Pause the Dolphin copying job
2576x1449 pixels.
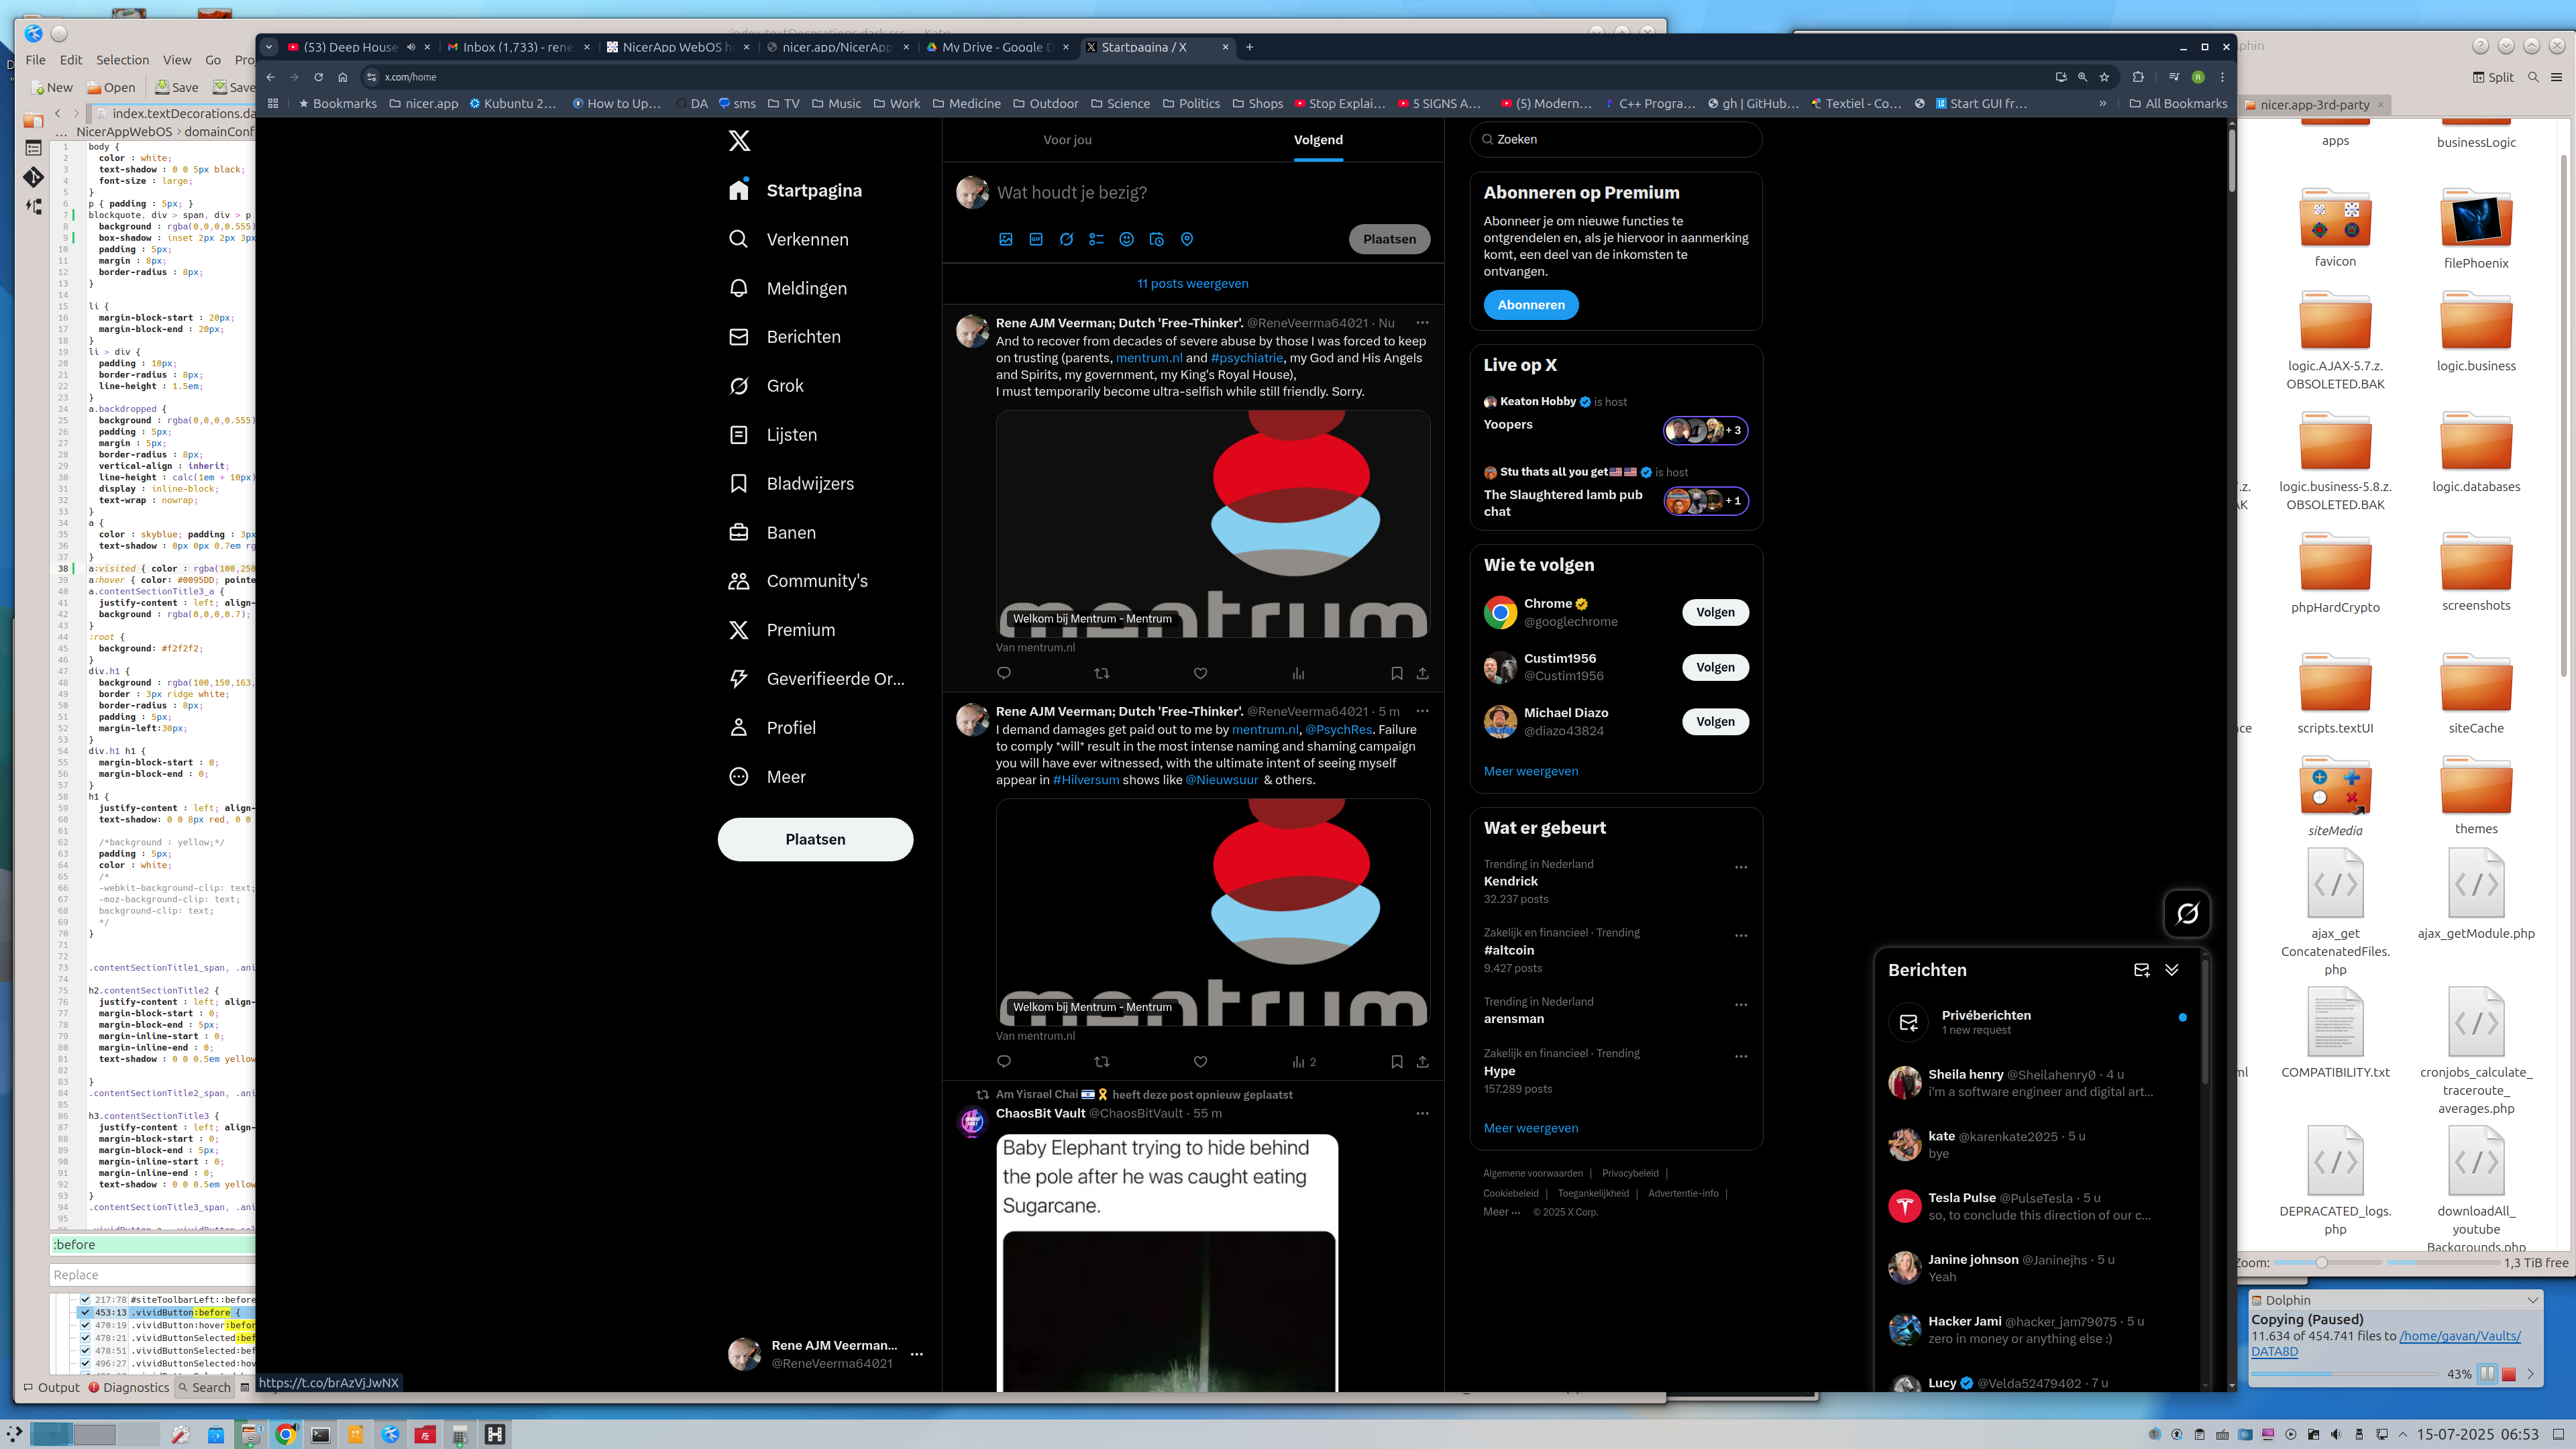[2487, 1374]
